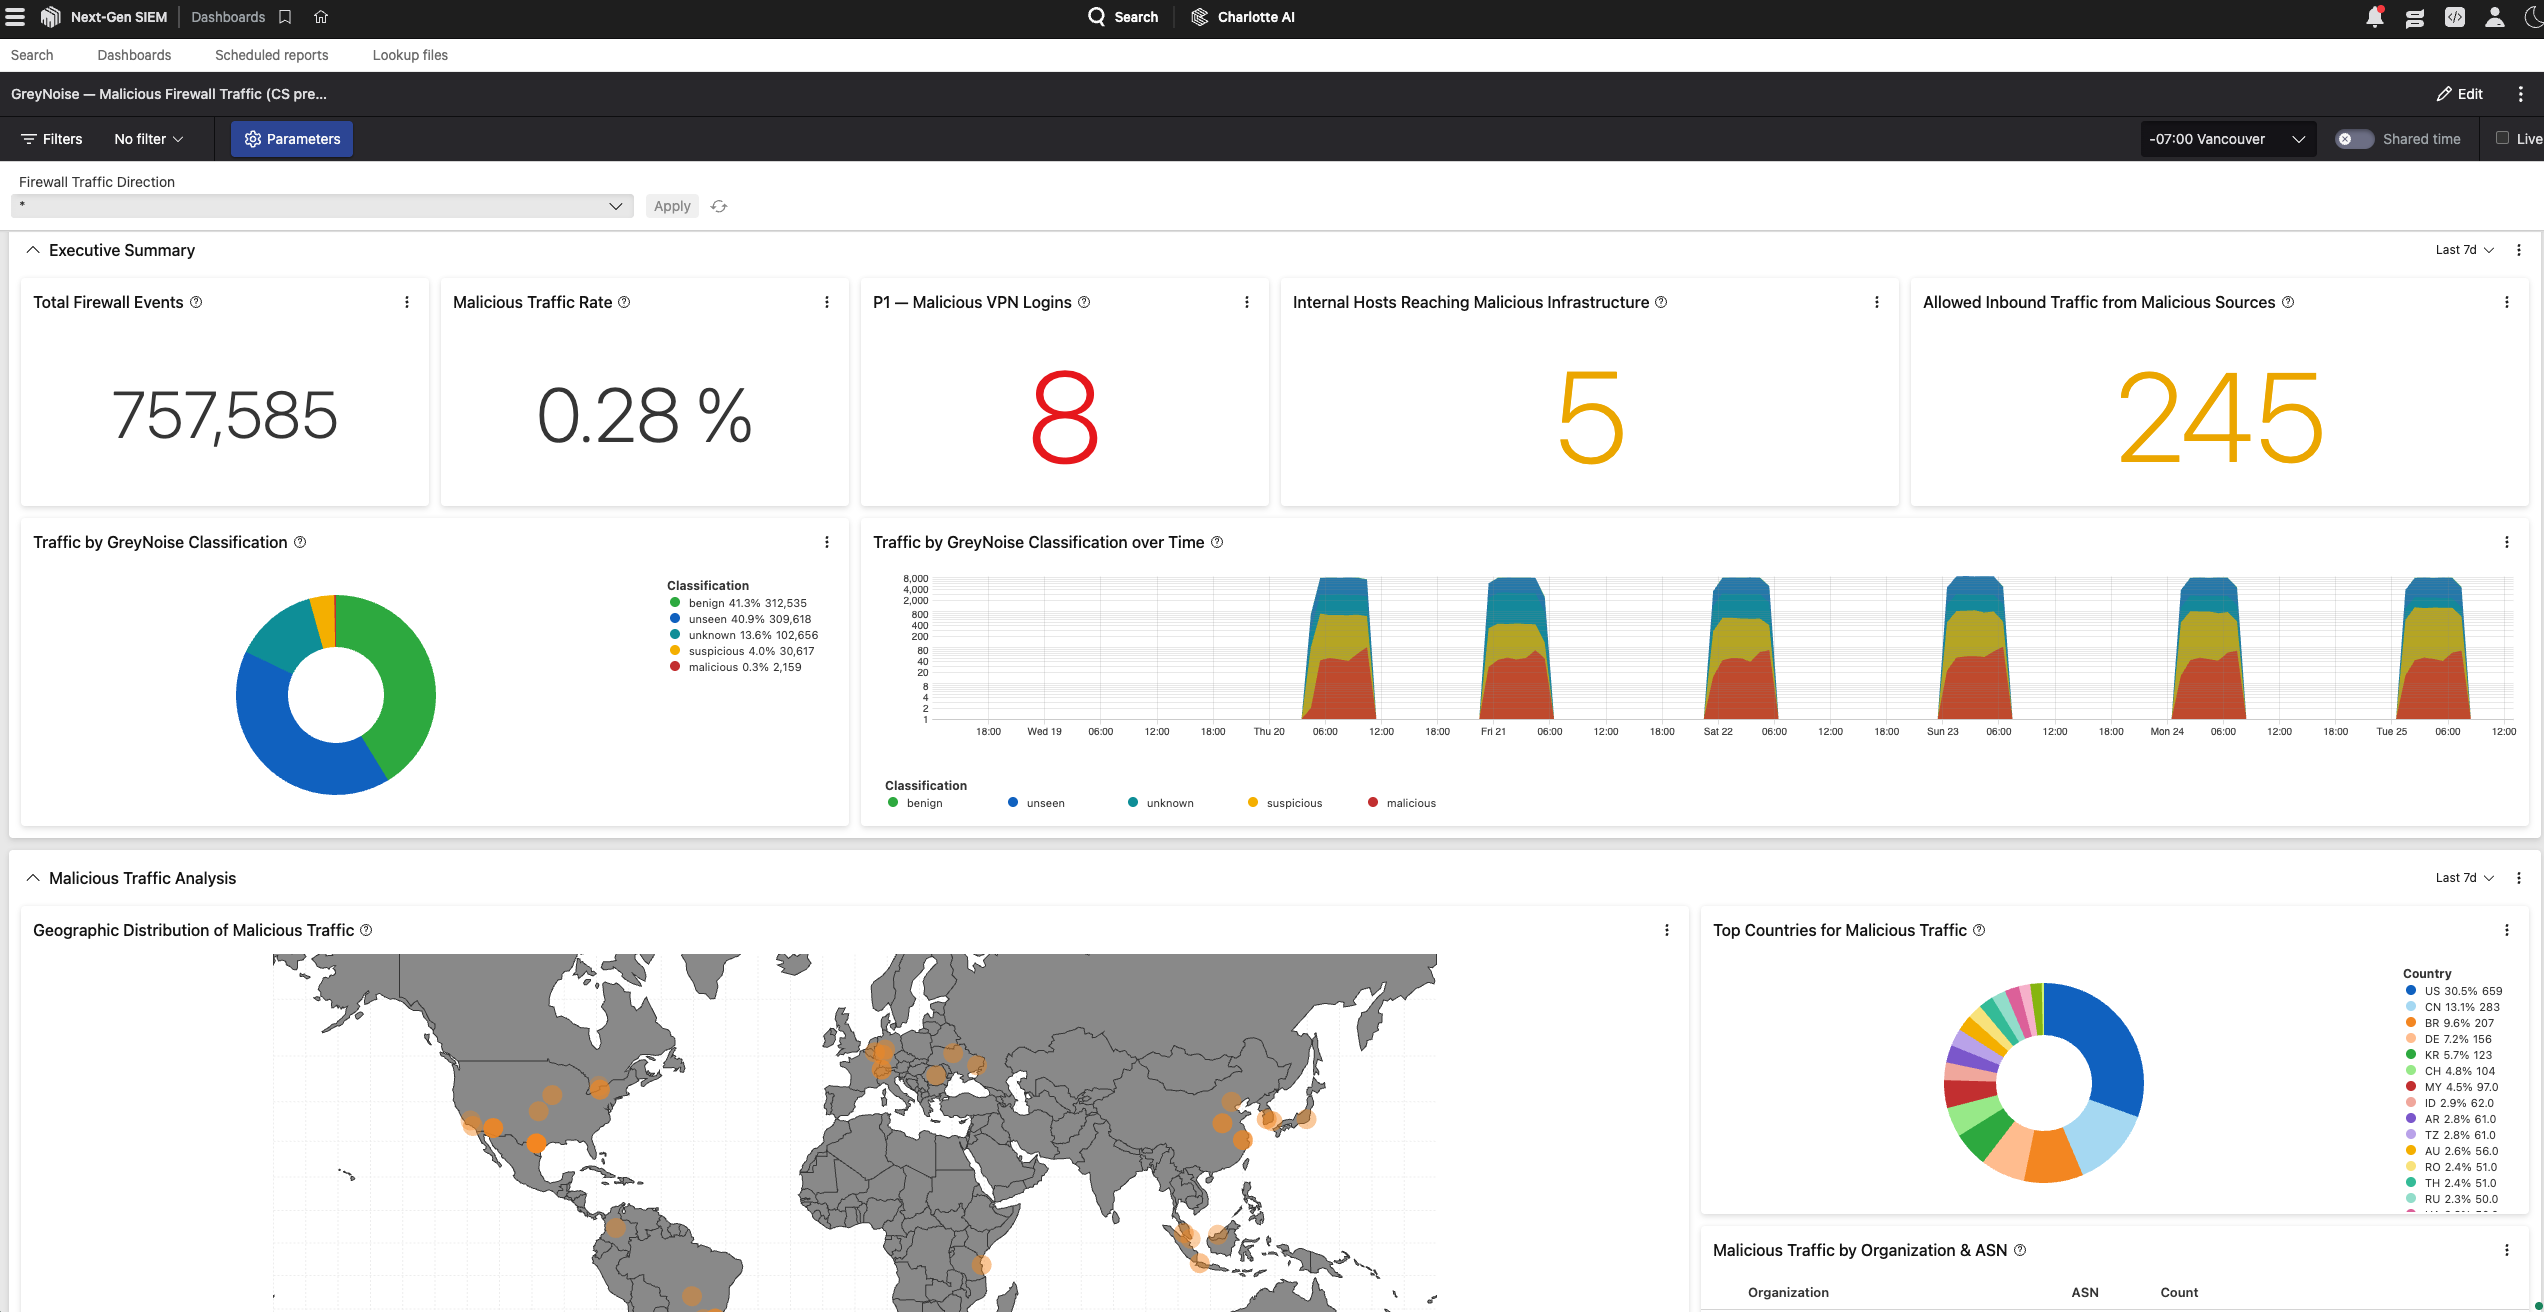The height and width of the screenshot is (1312, 2544).
Task: Click the red 8 VPN logins value
Action: click(1065, 417)
